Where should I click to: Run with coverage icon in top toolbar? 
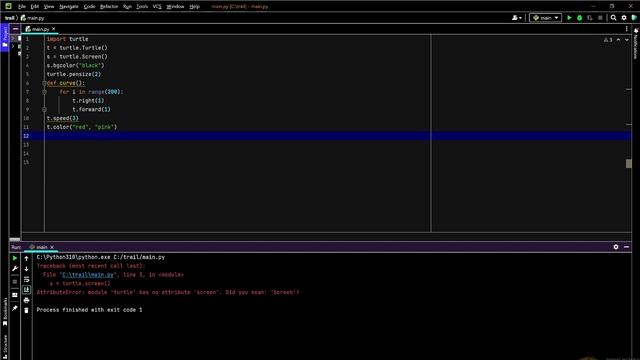pos(590,18)
